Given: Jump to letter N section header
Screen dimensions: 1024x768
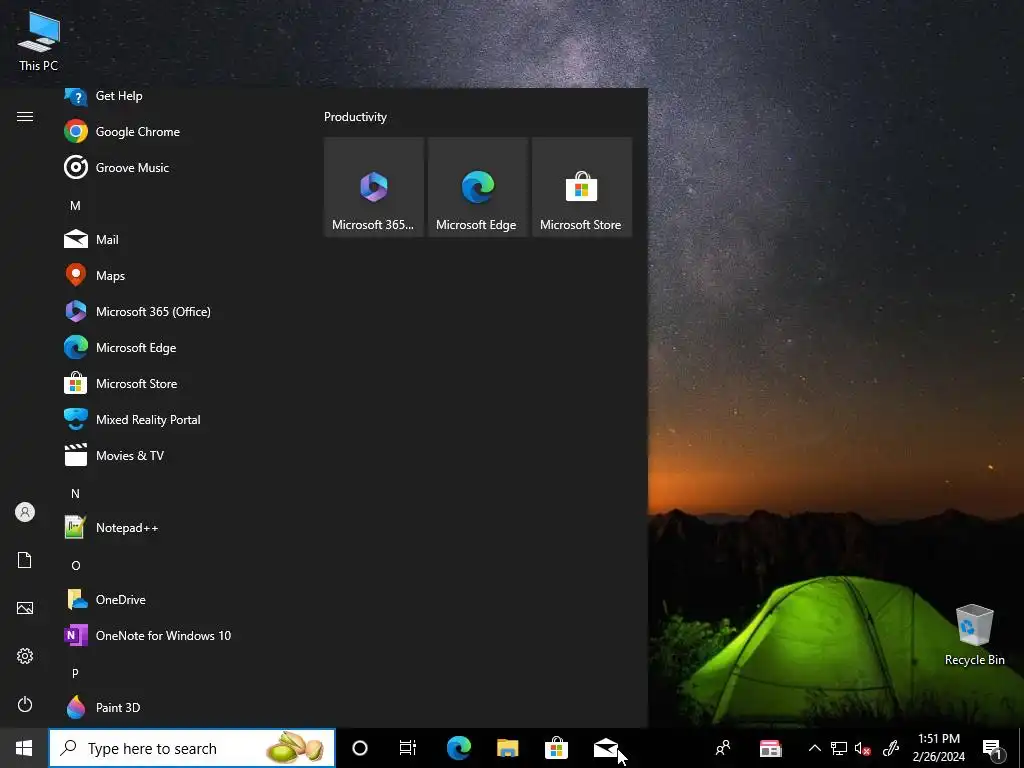Looking at the screenshot, I should (75, 494).
